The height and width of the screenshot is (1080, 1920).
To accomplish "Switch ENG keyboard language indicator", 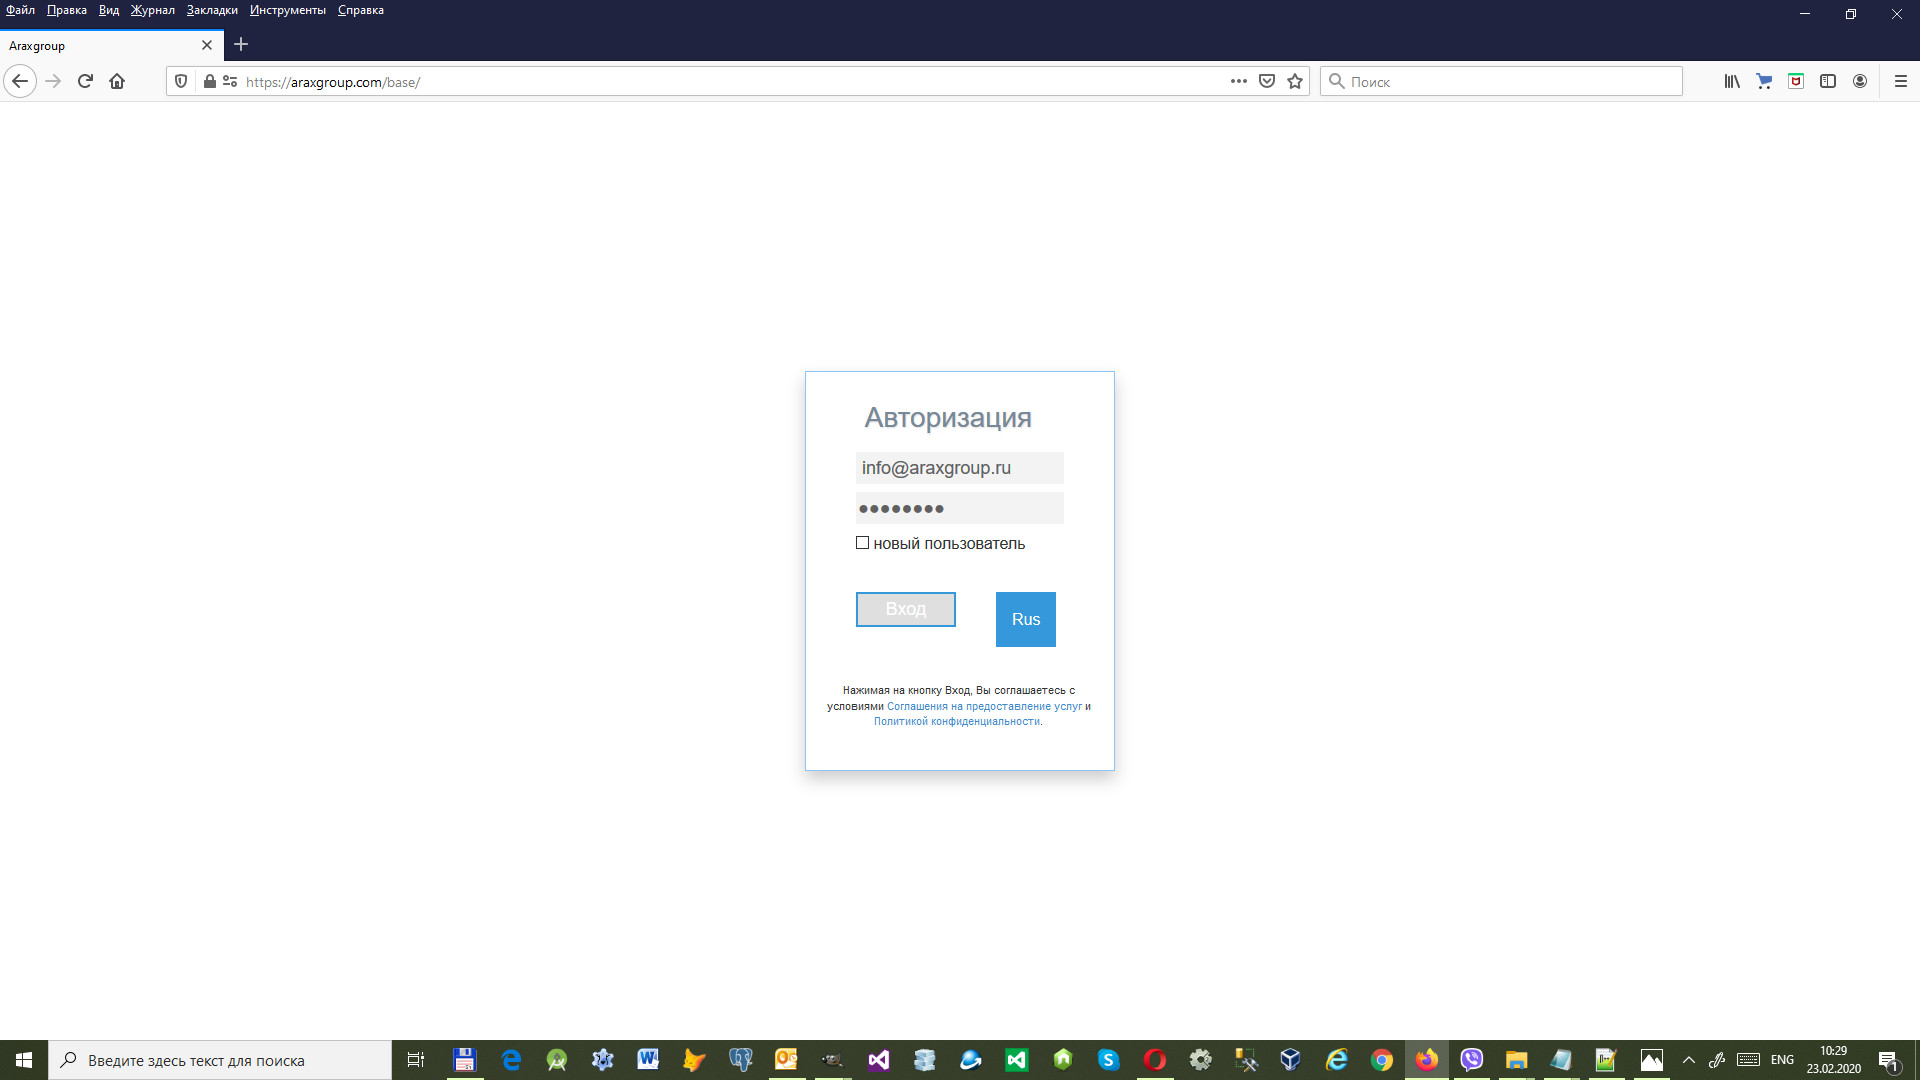I will 1782,1060.
